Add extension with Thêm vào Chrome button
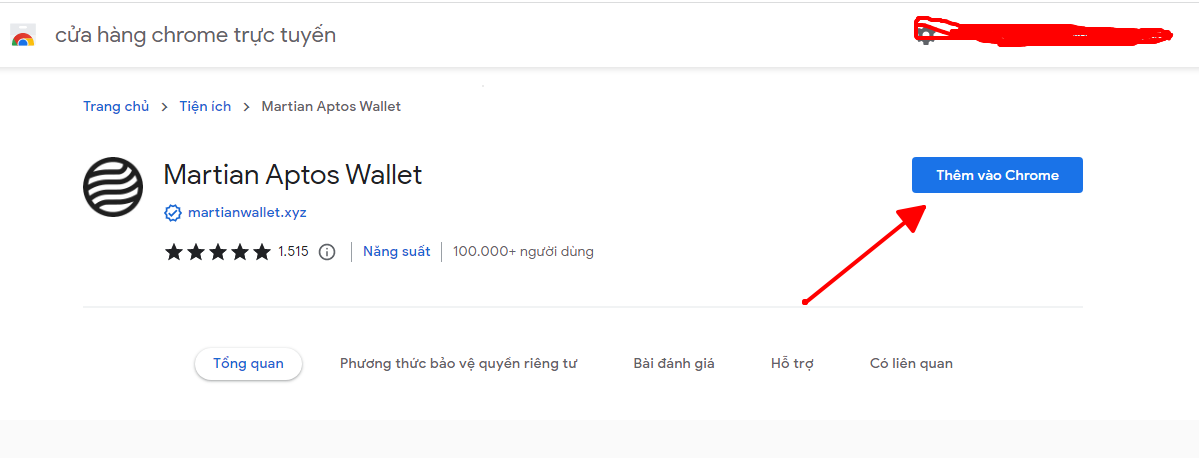Image resolution: width=1199 pixels, height=458 pixels. (997, 175)
